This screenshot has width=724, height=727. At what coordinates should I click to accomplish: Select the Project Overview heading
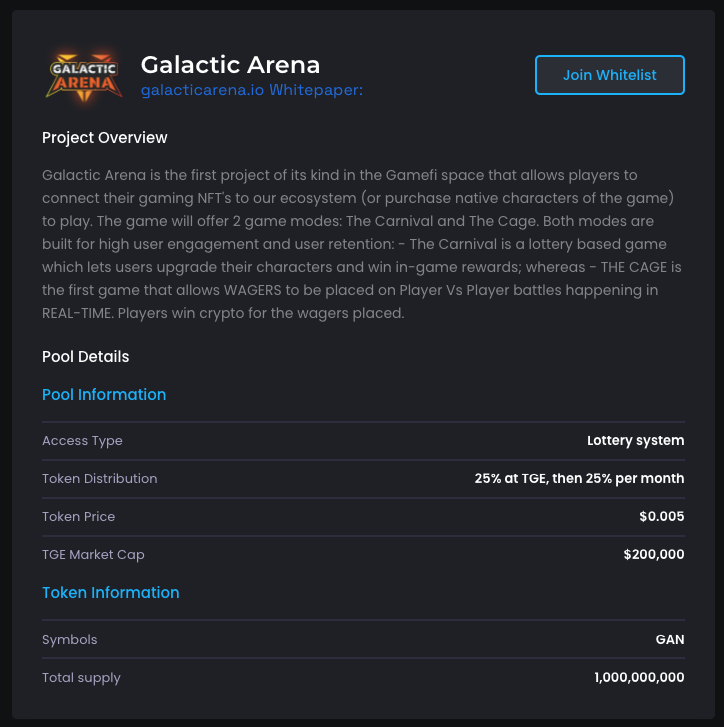click(x=105, y=137)
